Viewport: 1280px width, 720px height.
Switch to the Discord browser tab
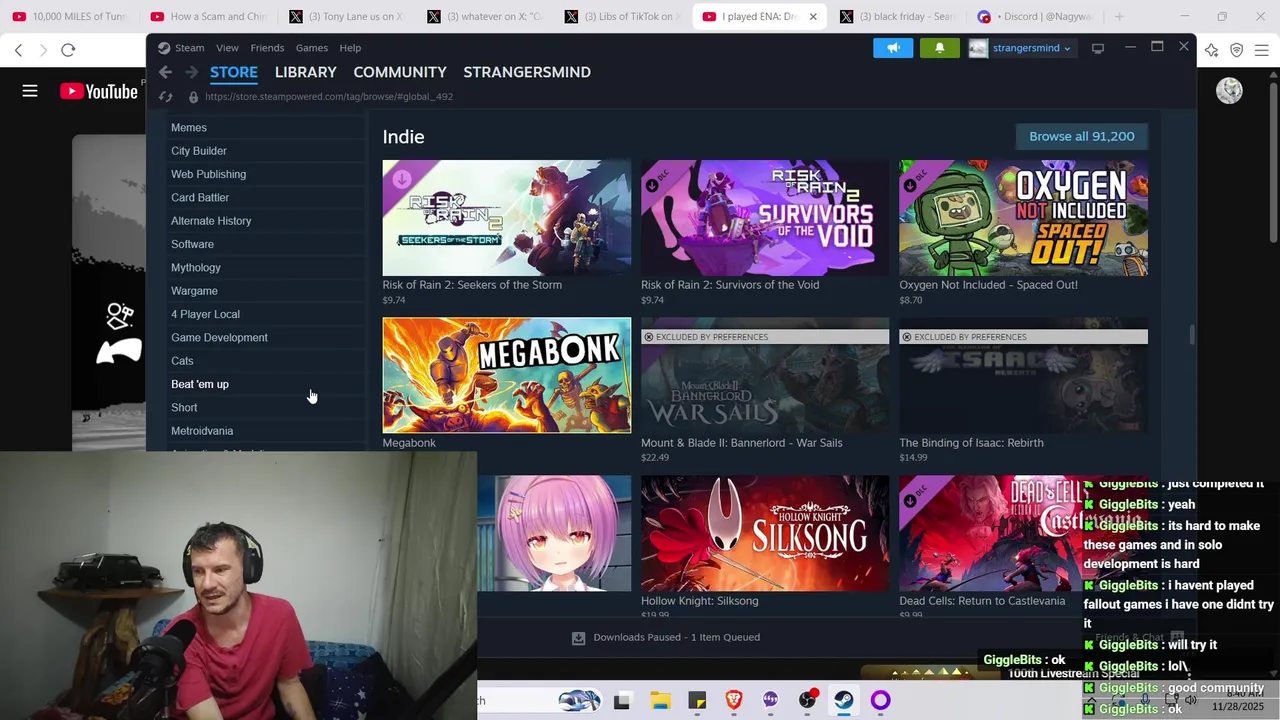tap(1035, 17)
